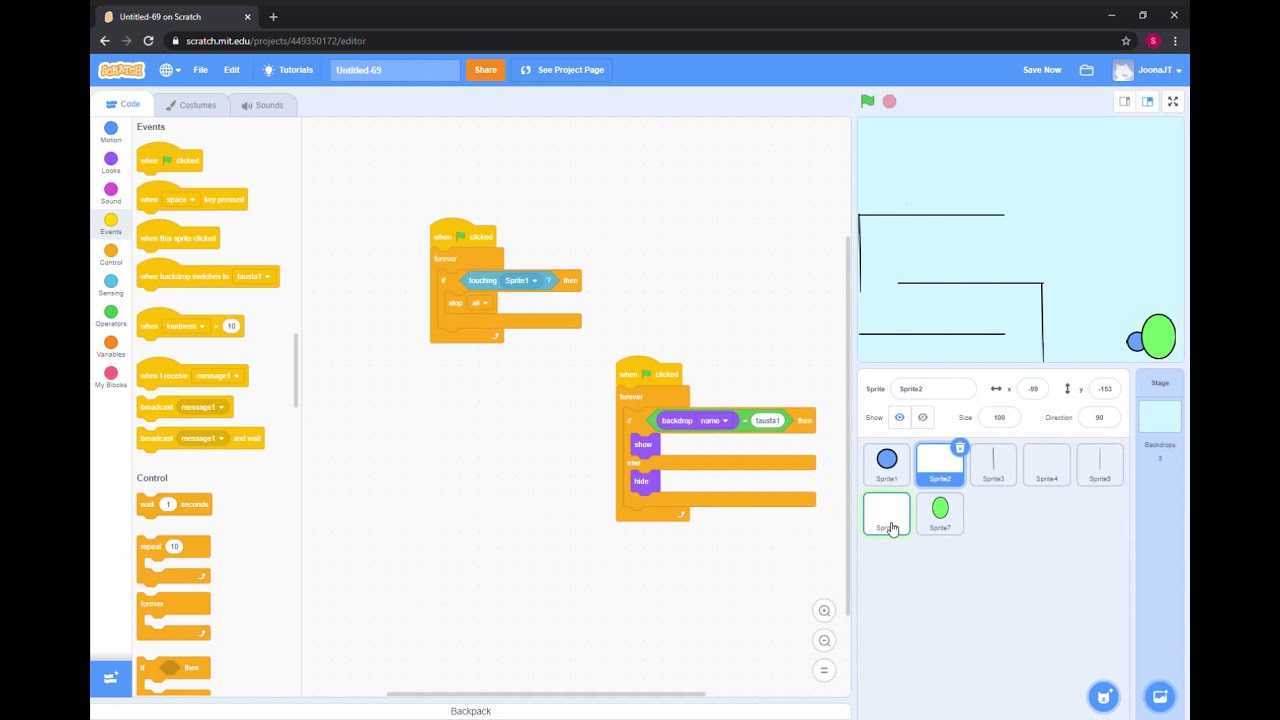The image size is (1280, 720).
Task: Reset workspace zoom to default
Action: coord(824,670)
